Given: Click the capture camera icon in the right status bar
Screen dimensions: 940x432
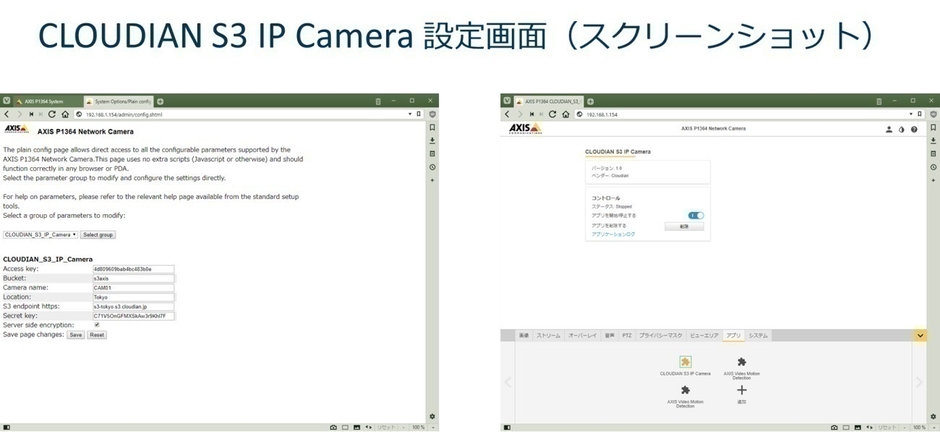Looking at the screenshot, I should click(833, 427).
